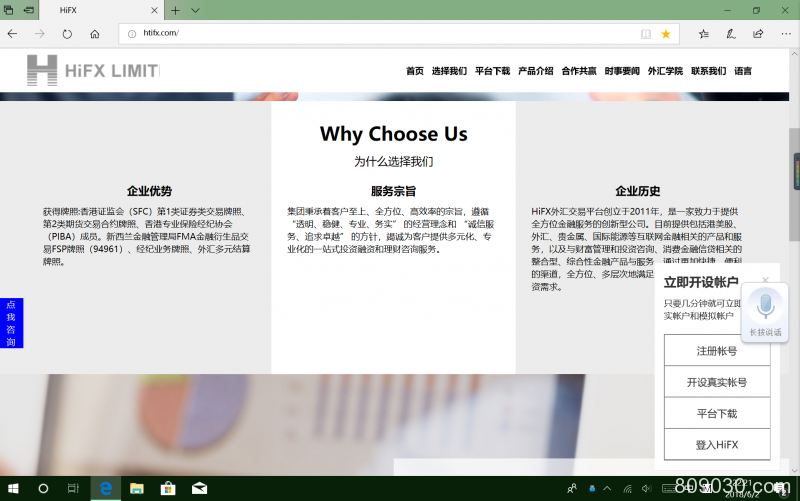Click the 登入HiFX button
Viewport: 800px width, 501px height.
717,445
